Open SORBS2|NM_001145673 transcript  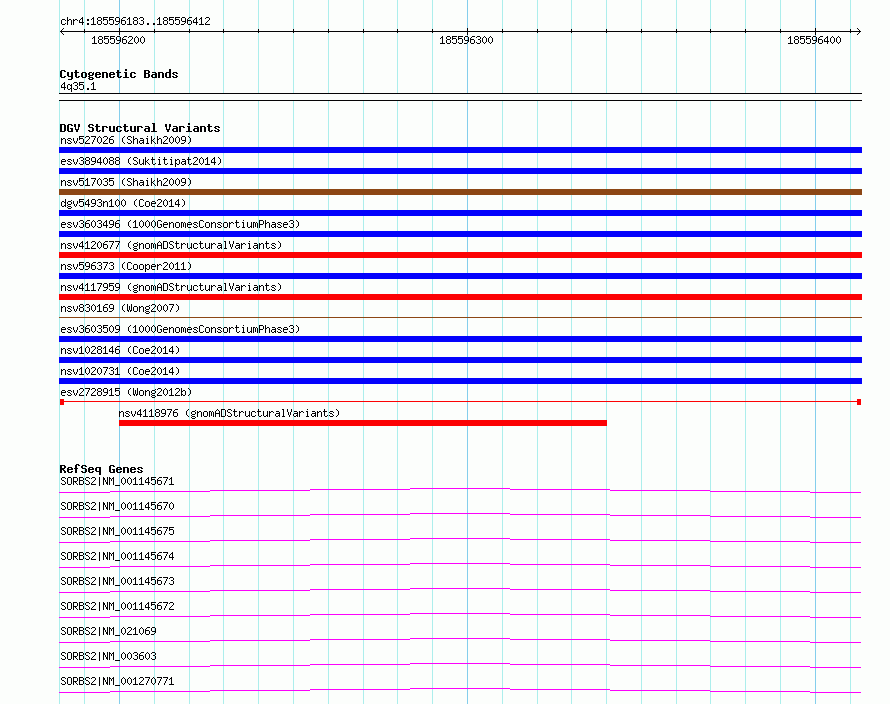coord(117,581)
